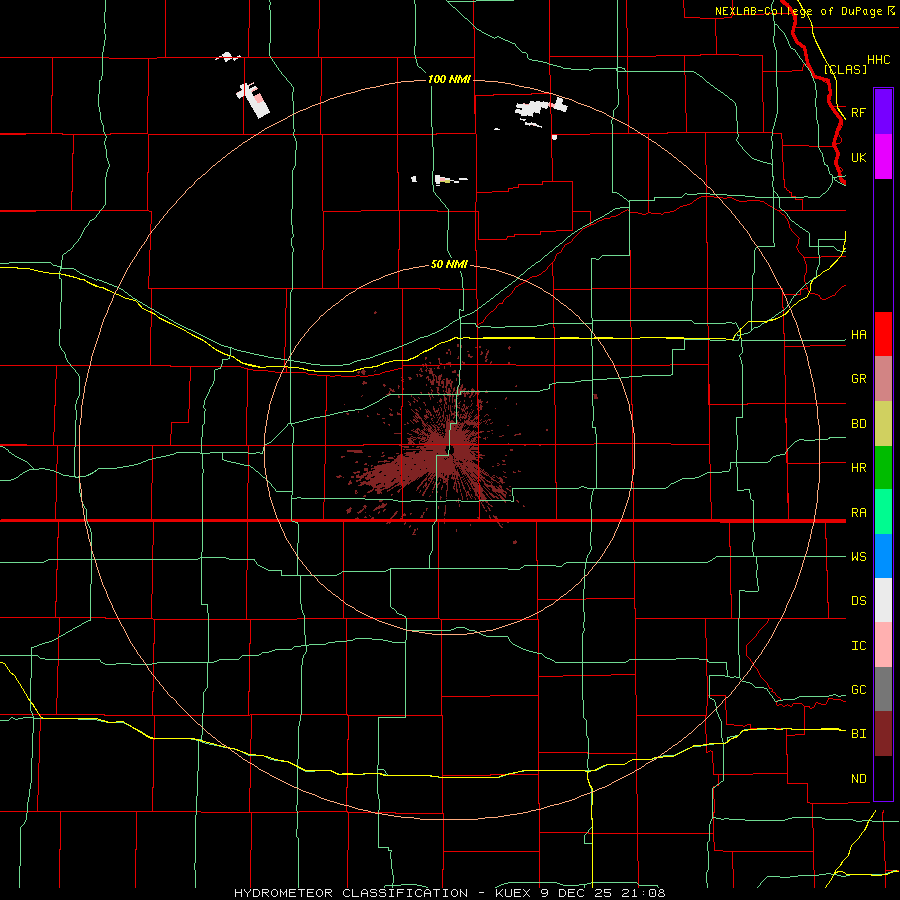Click the DS white legend swatch
This screenshot has width=900, height=900.
click(x=883, y=600)
